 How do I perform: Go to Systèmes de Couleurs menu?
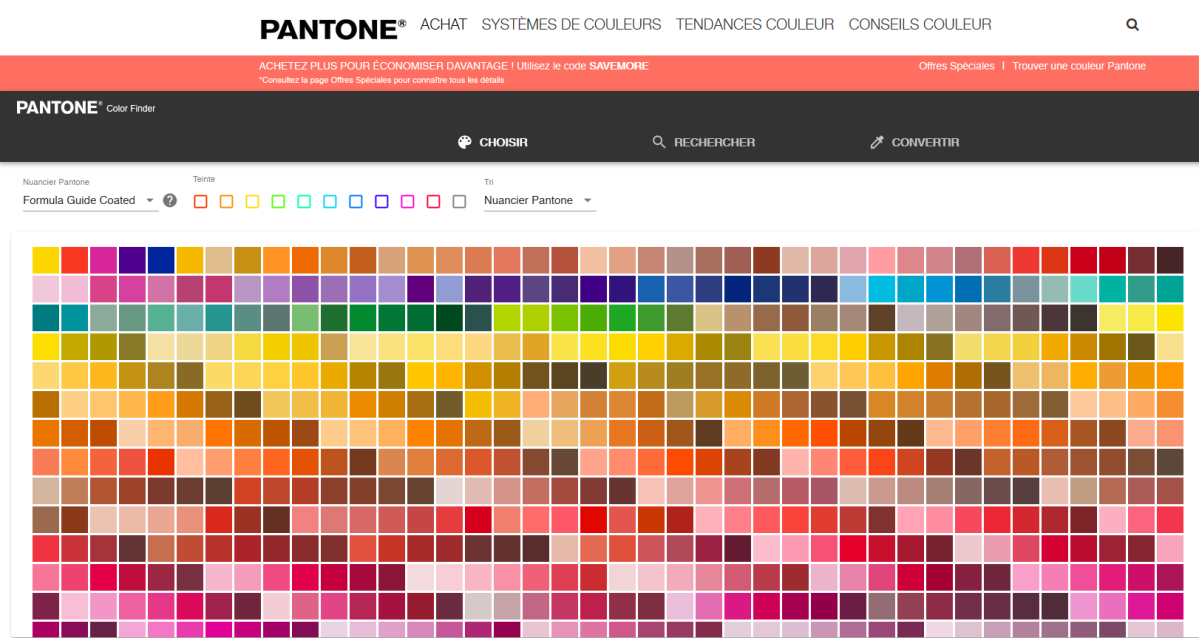tap(571, 25)
